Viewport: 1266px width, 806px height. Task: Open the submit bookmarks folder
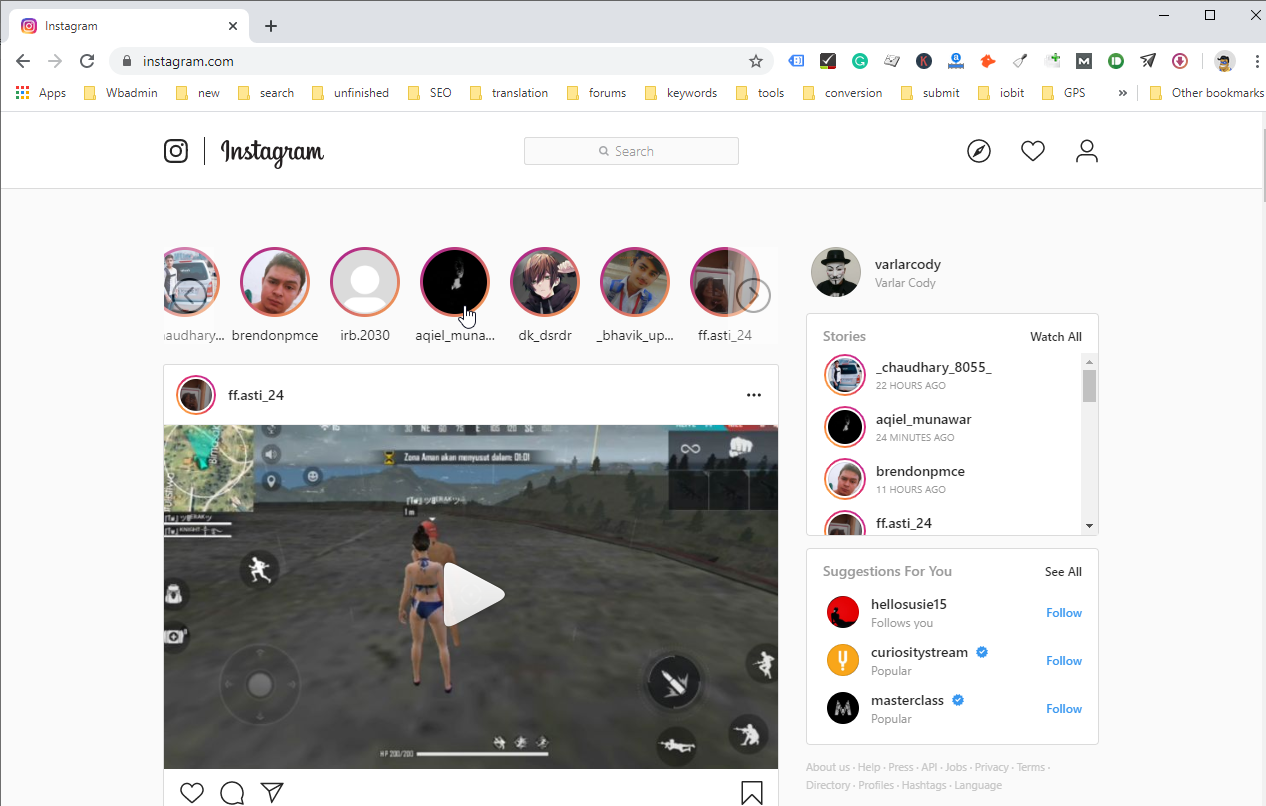[930, 93]
